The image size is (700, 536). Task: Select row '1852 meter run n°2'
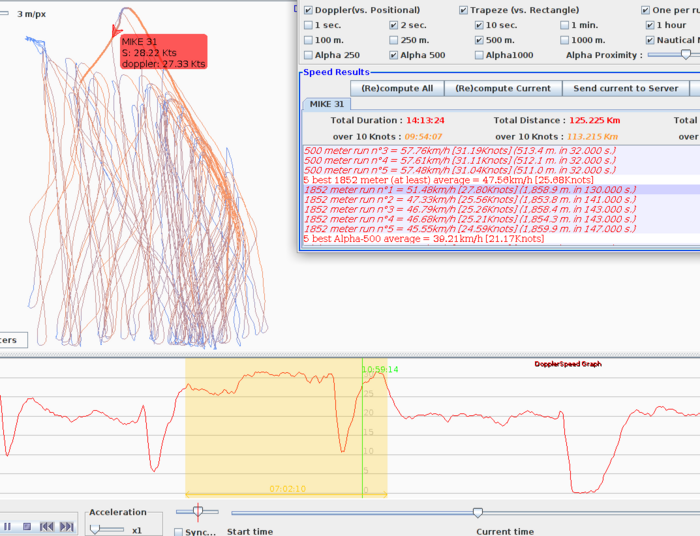(501, 199)
